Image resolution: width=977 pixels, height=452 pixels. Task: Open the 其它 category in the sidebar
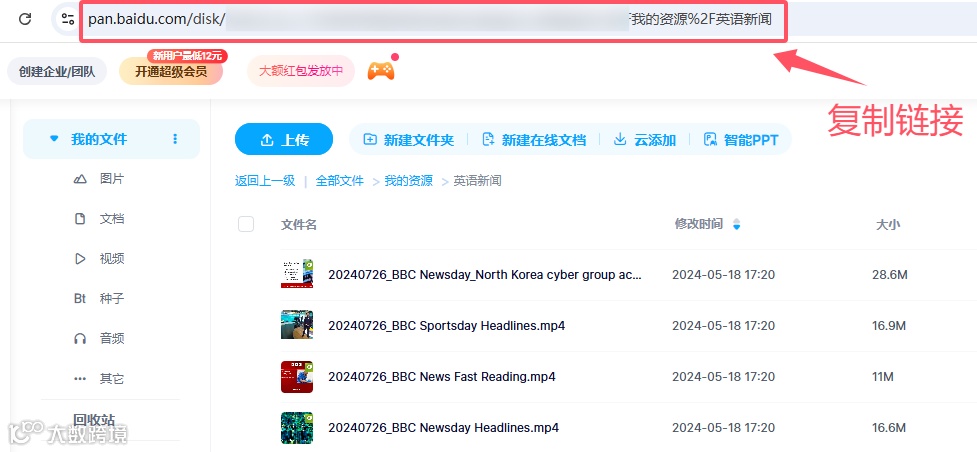pyautogui.click(x=112, y=378)
